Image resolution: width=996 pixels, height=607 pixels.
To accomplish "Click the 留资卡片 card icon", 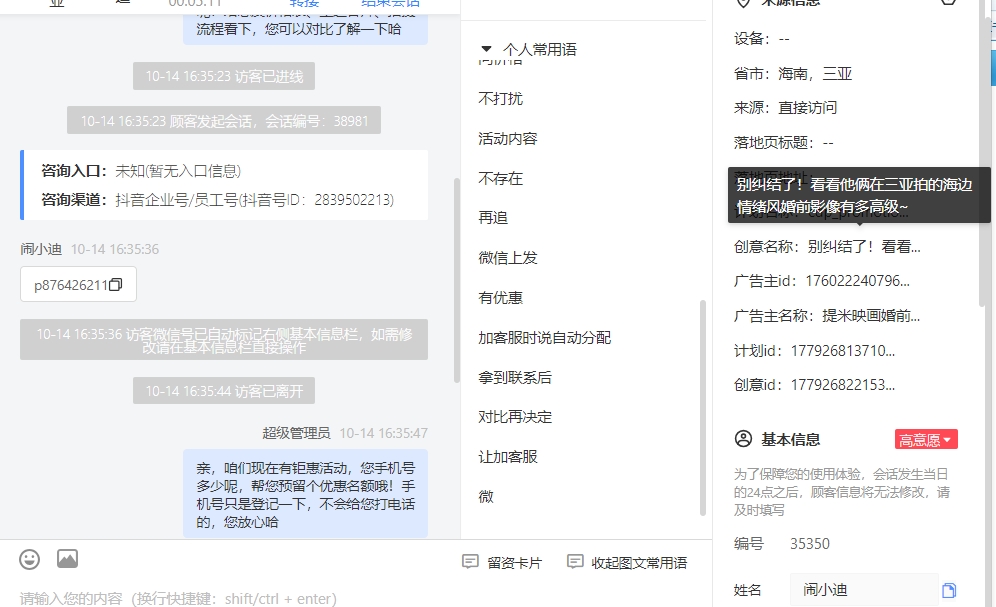I will pyautogui.click(x=470, y=562).
